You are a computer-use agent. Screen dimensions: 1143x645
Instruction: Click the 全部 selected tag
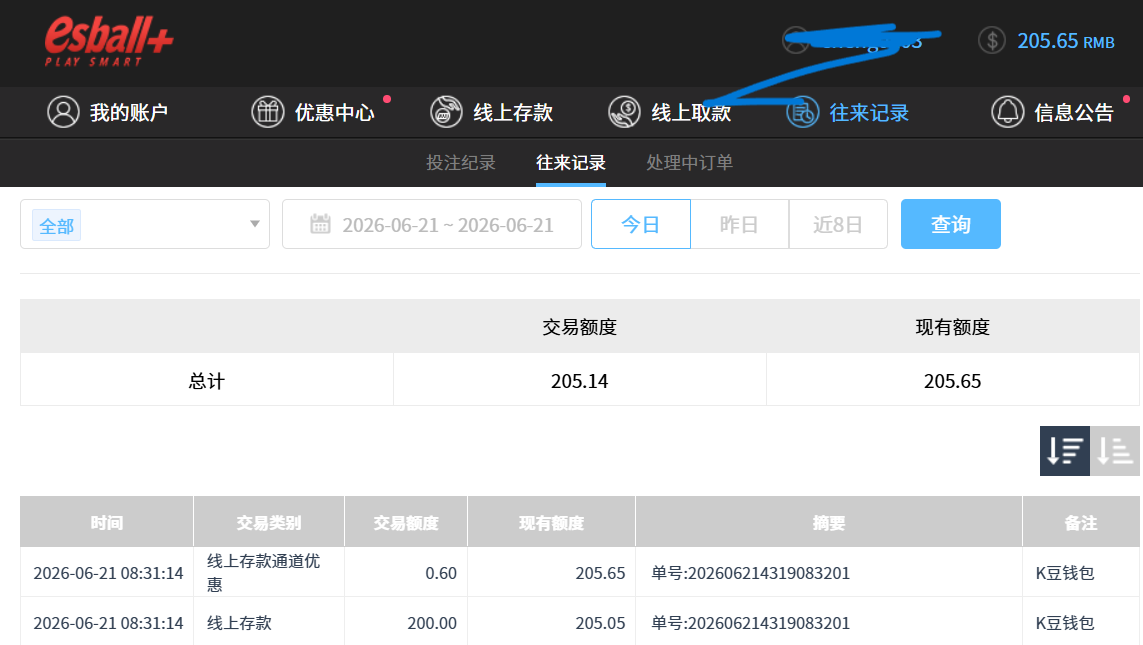[x=56, y=226]
